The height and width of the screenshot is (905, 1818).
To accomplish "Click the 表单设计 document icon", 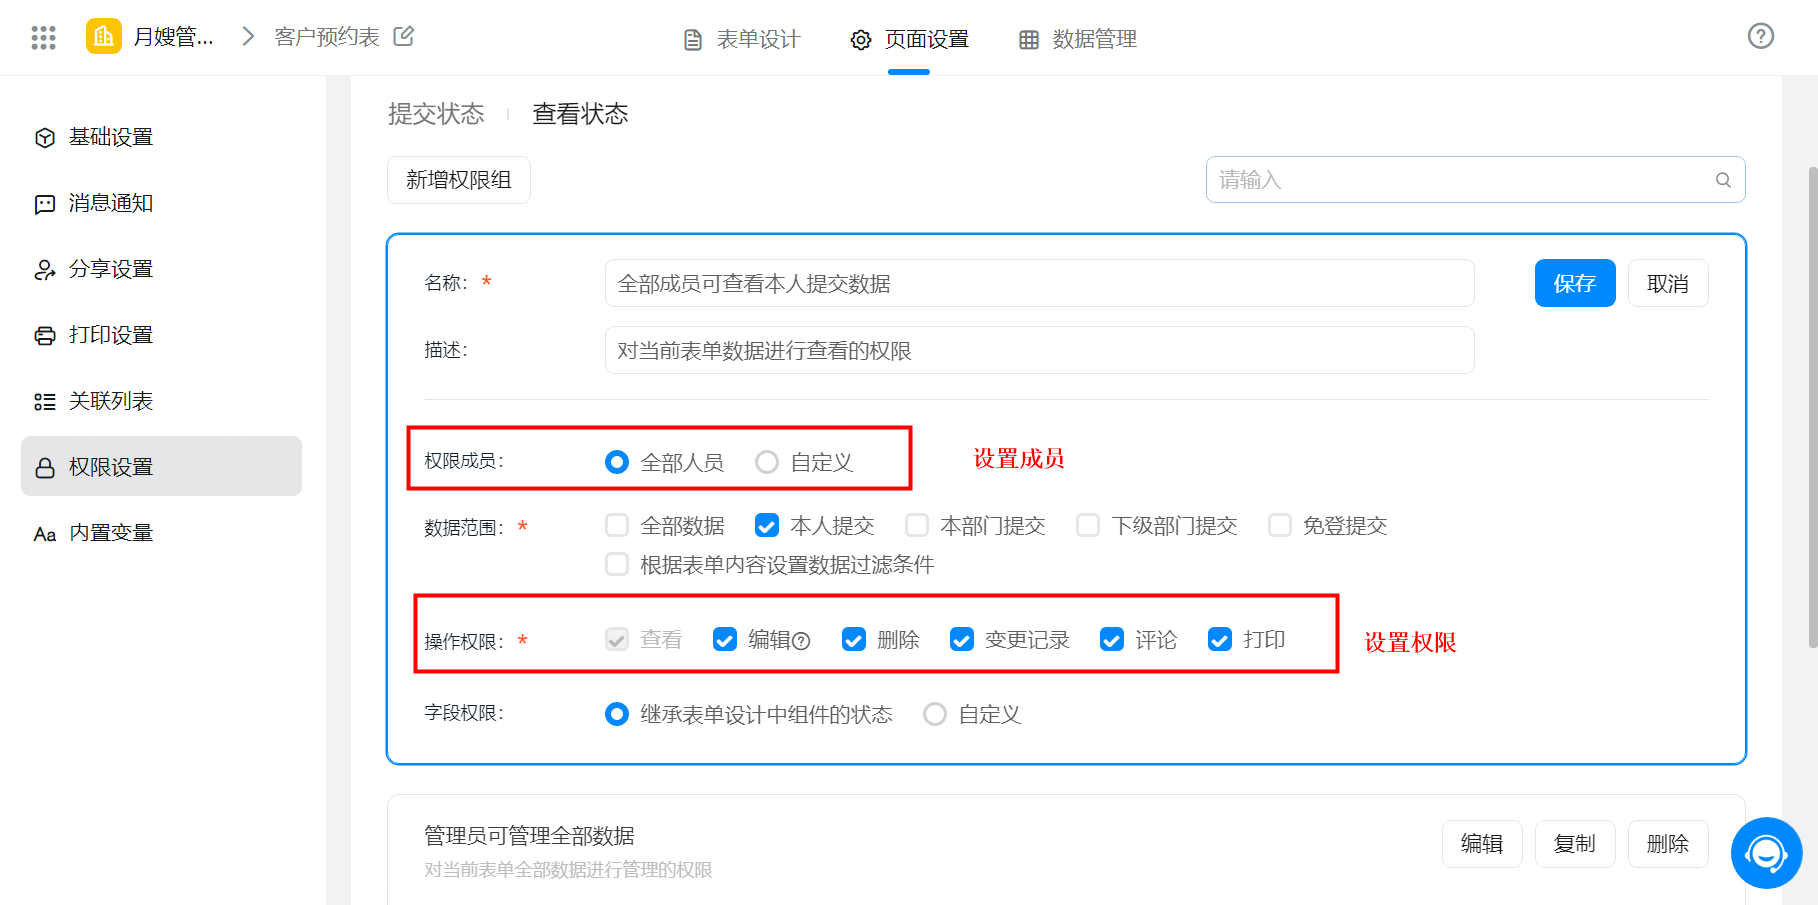I will coord(692,40).
